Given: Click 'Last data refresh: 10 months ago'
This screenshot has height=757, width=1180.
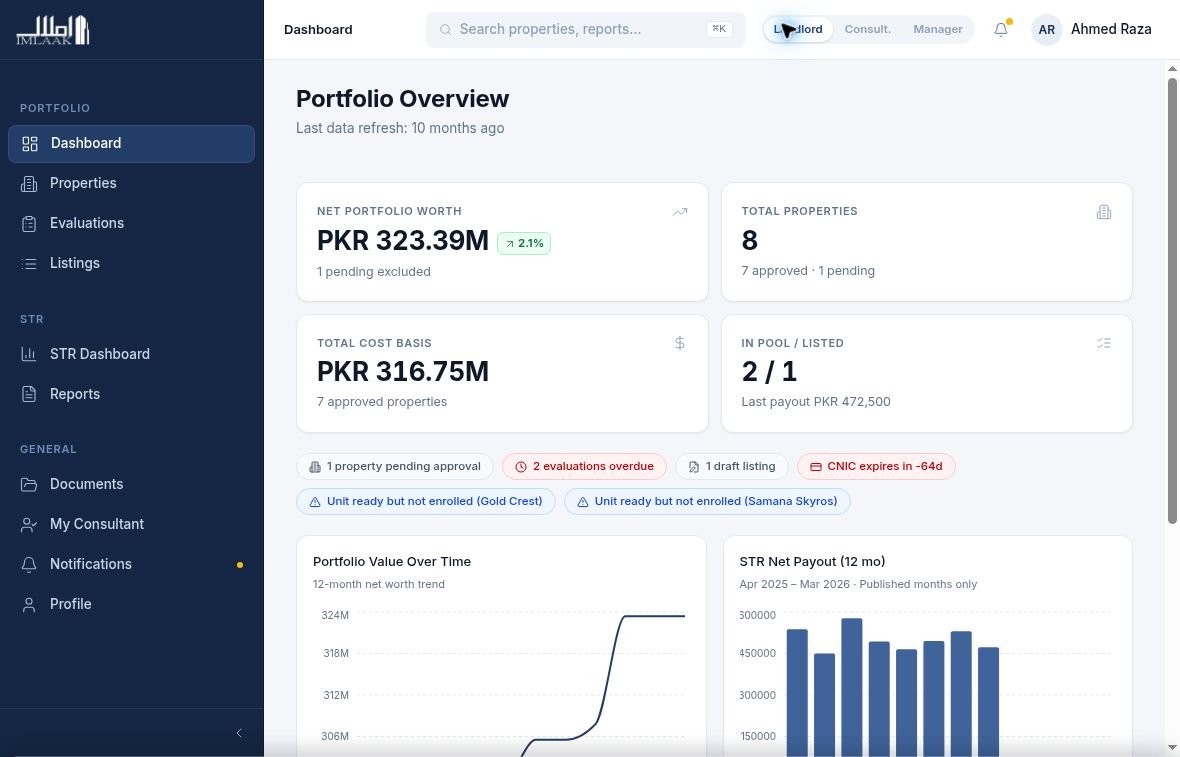Looking at the screenshot, I should (x=400, y=128).
